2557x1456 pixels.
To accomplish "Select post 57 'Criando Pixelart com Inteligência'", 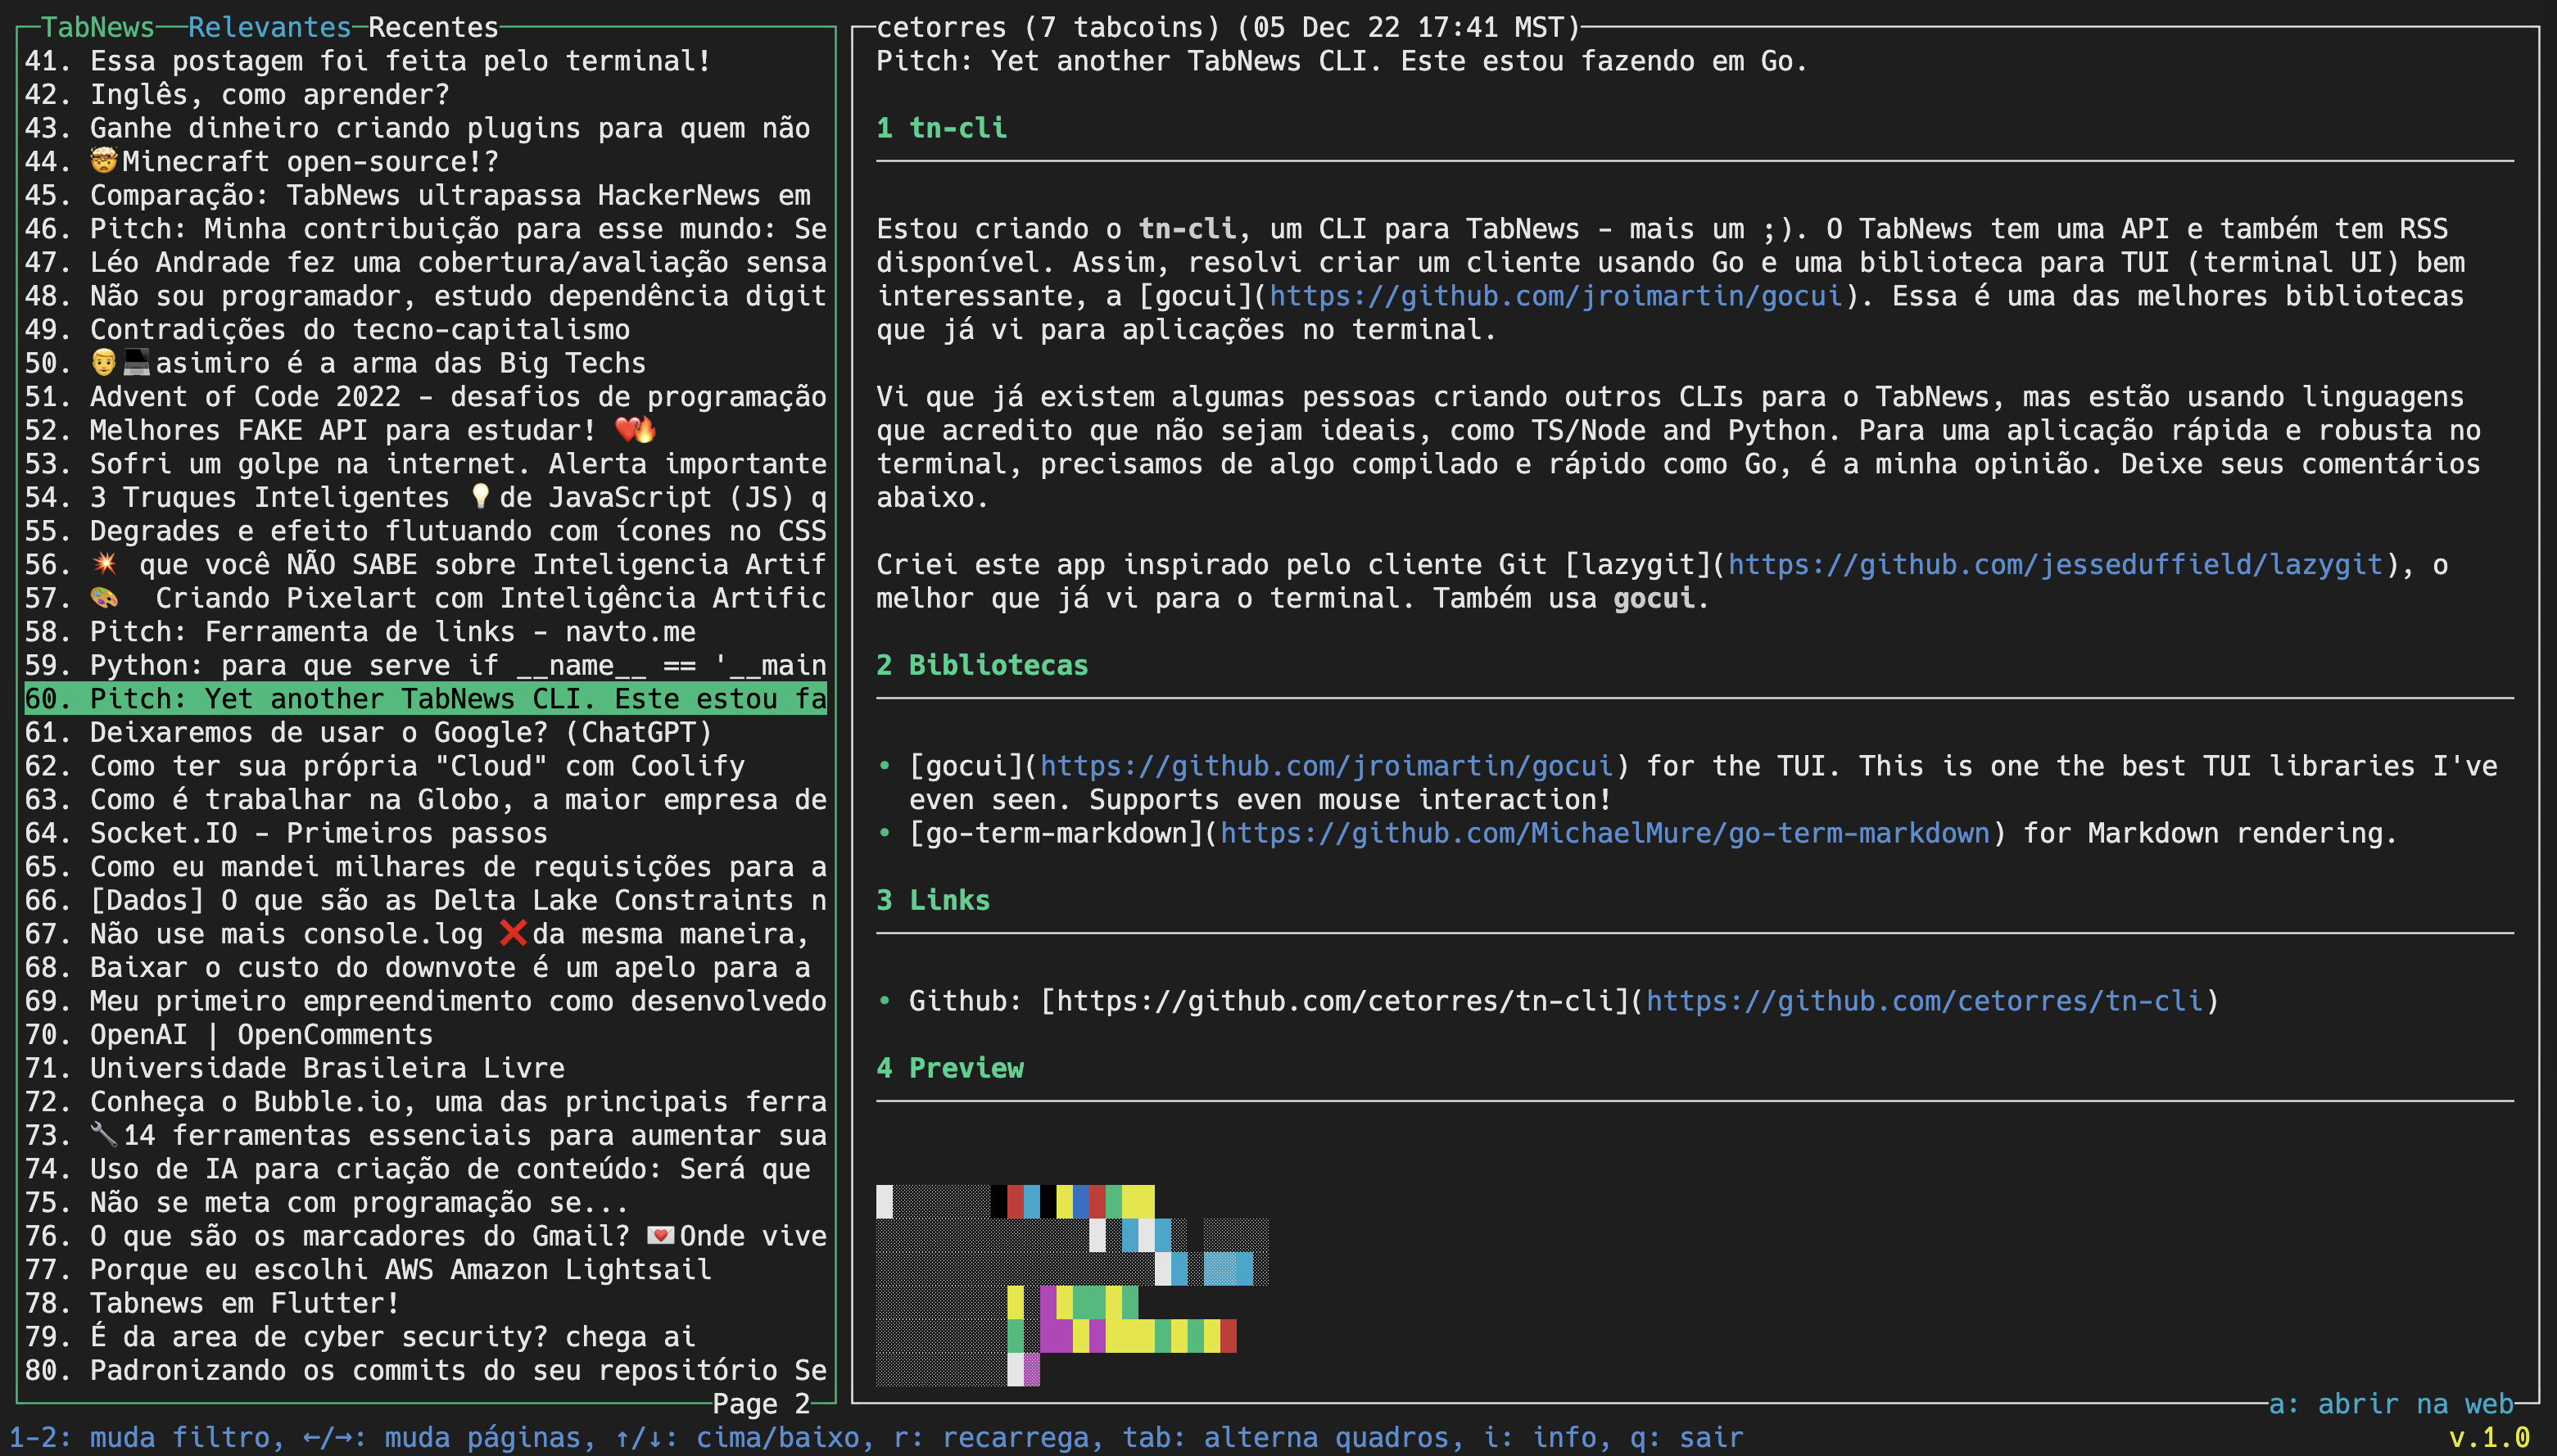I will point(425,598).
